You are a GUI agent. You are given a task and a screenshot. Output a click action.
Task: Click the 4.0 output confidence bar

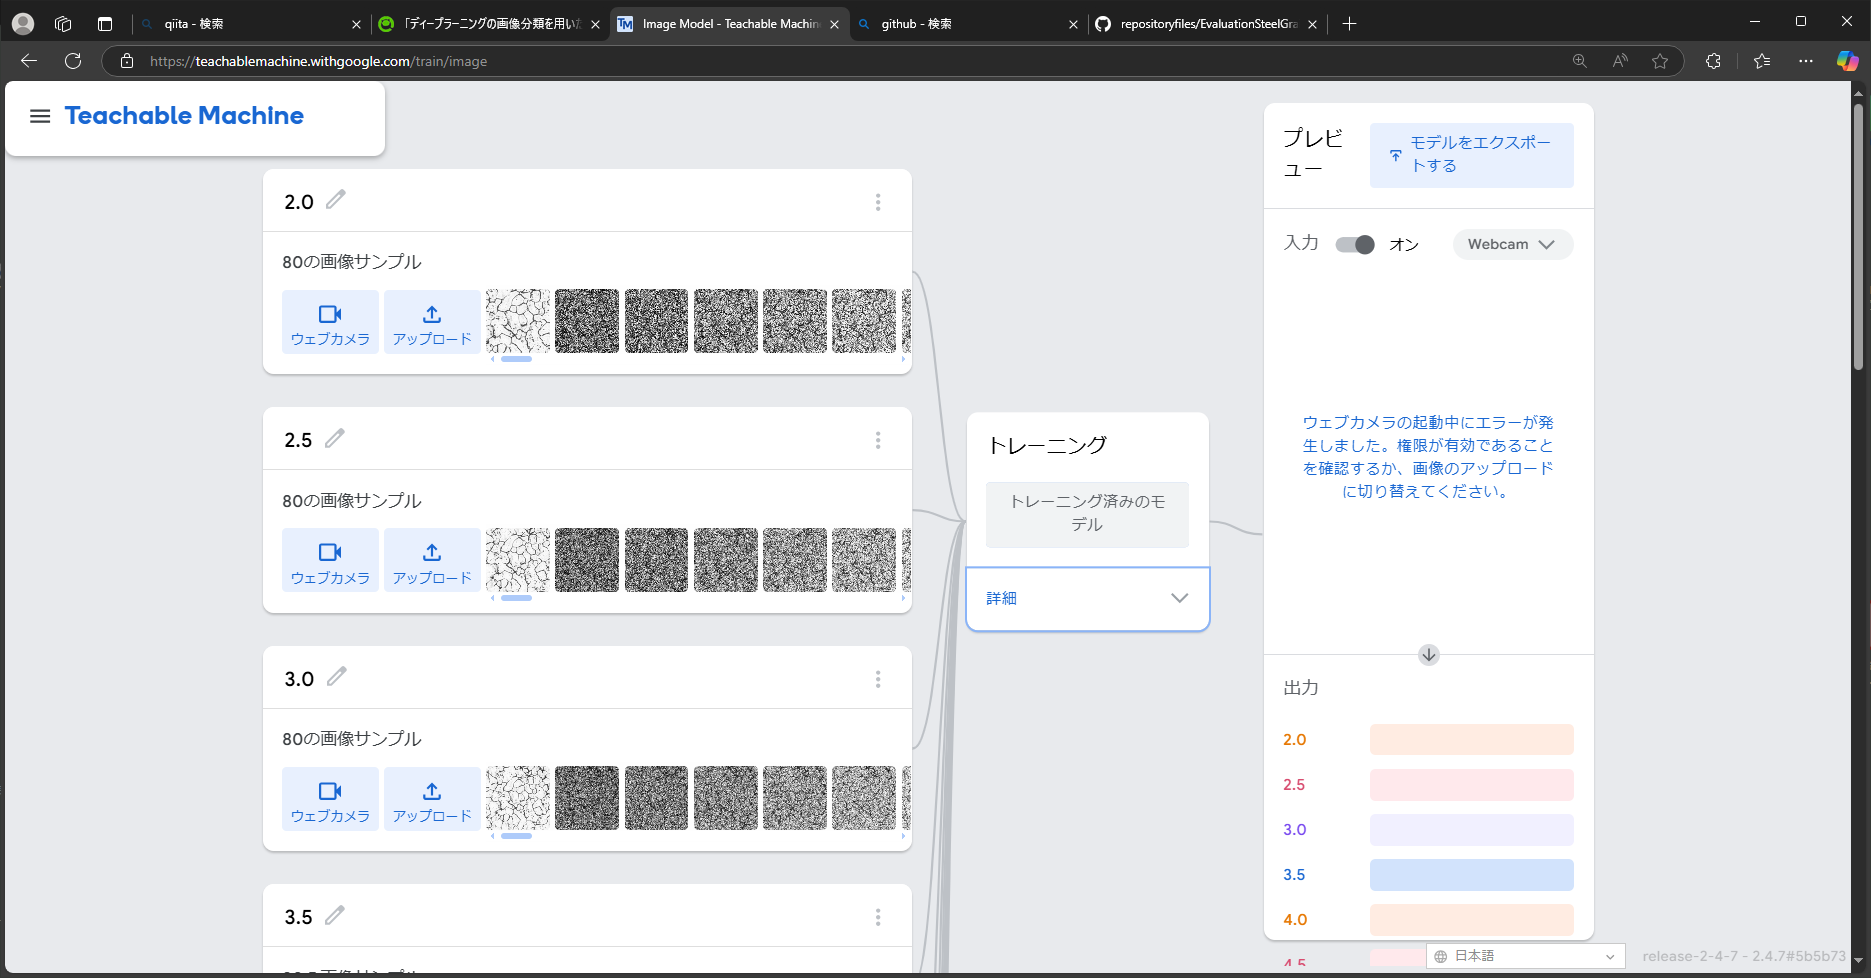1471,920
